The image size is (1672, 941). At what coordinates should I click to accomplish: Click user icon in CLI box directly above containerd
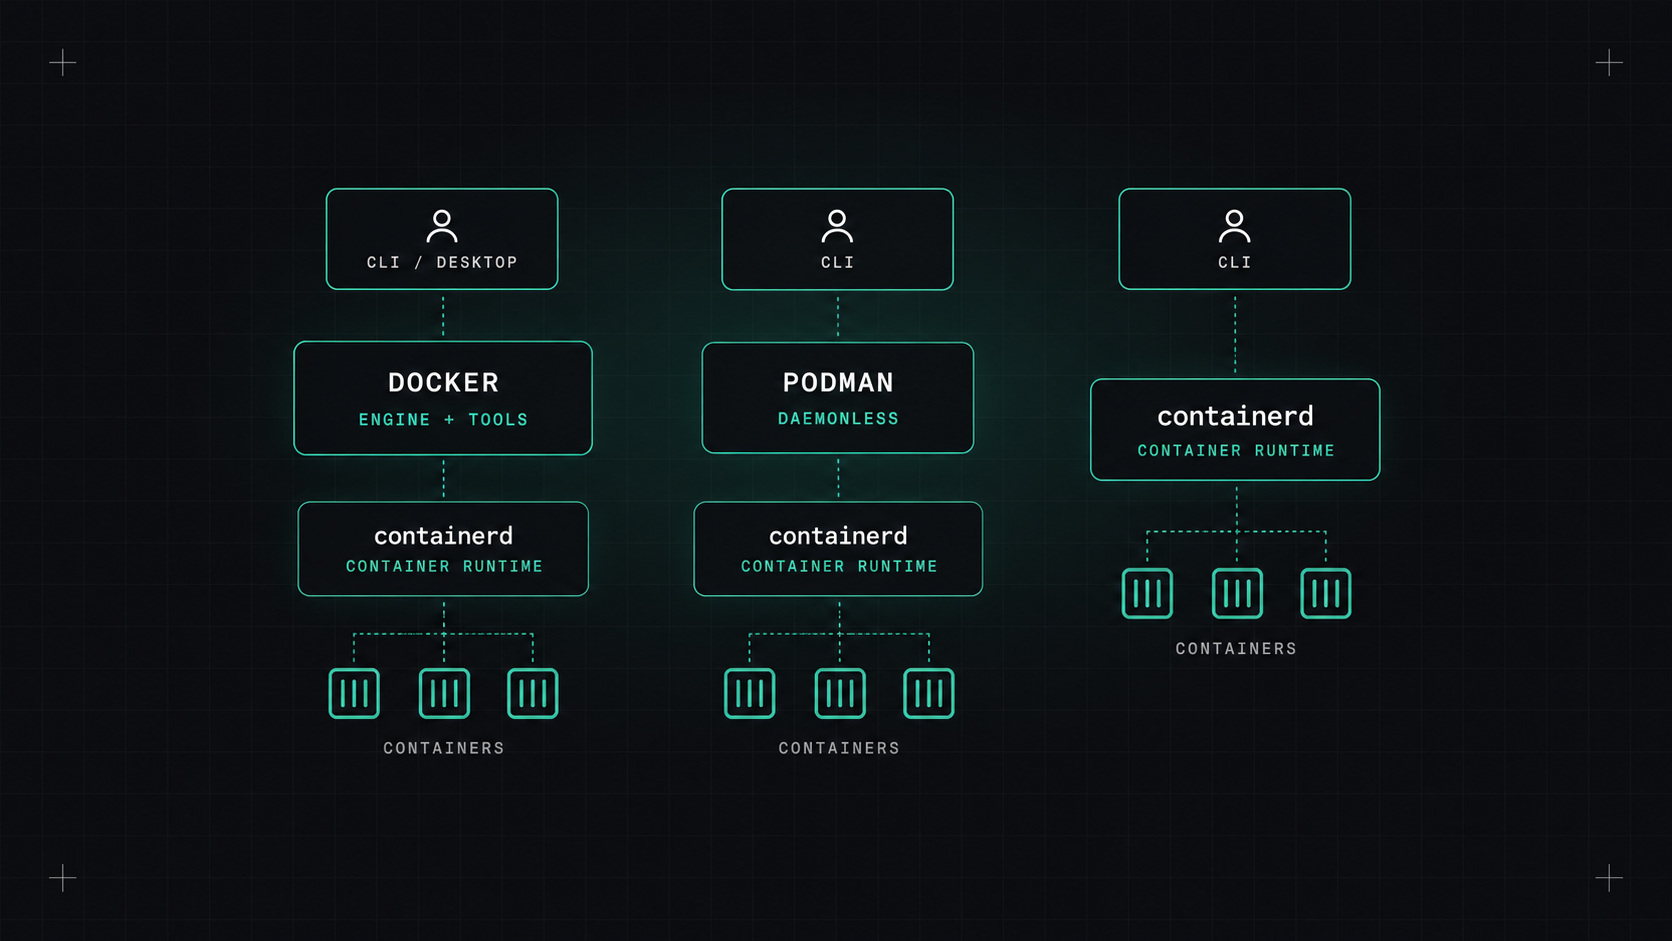[x=1235, y=226]
